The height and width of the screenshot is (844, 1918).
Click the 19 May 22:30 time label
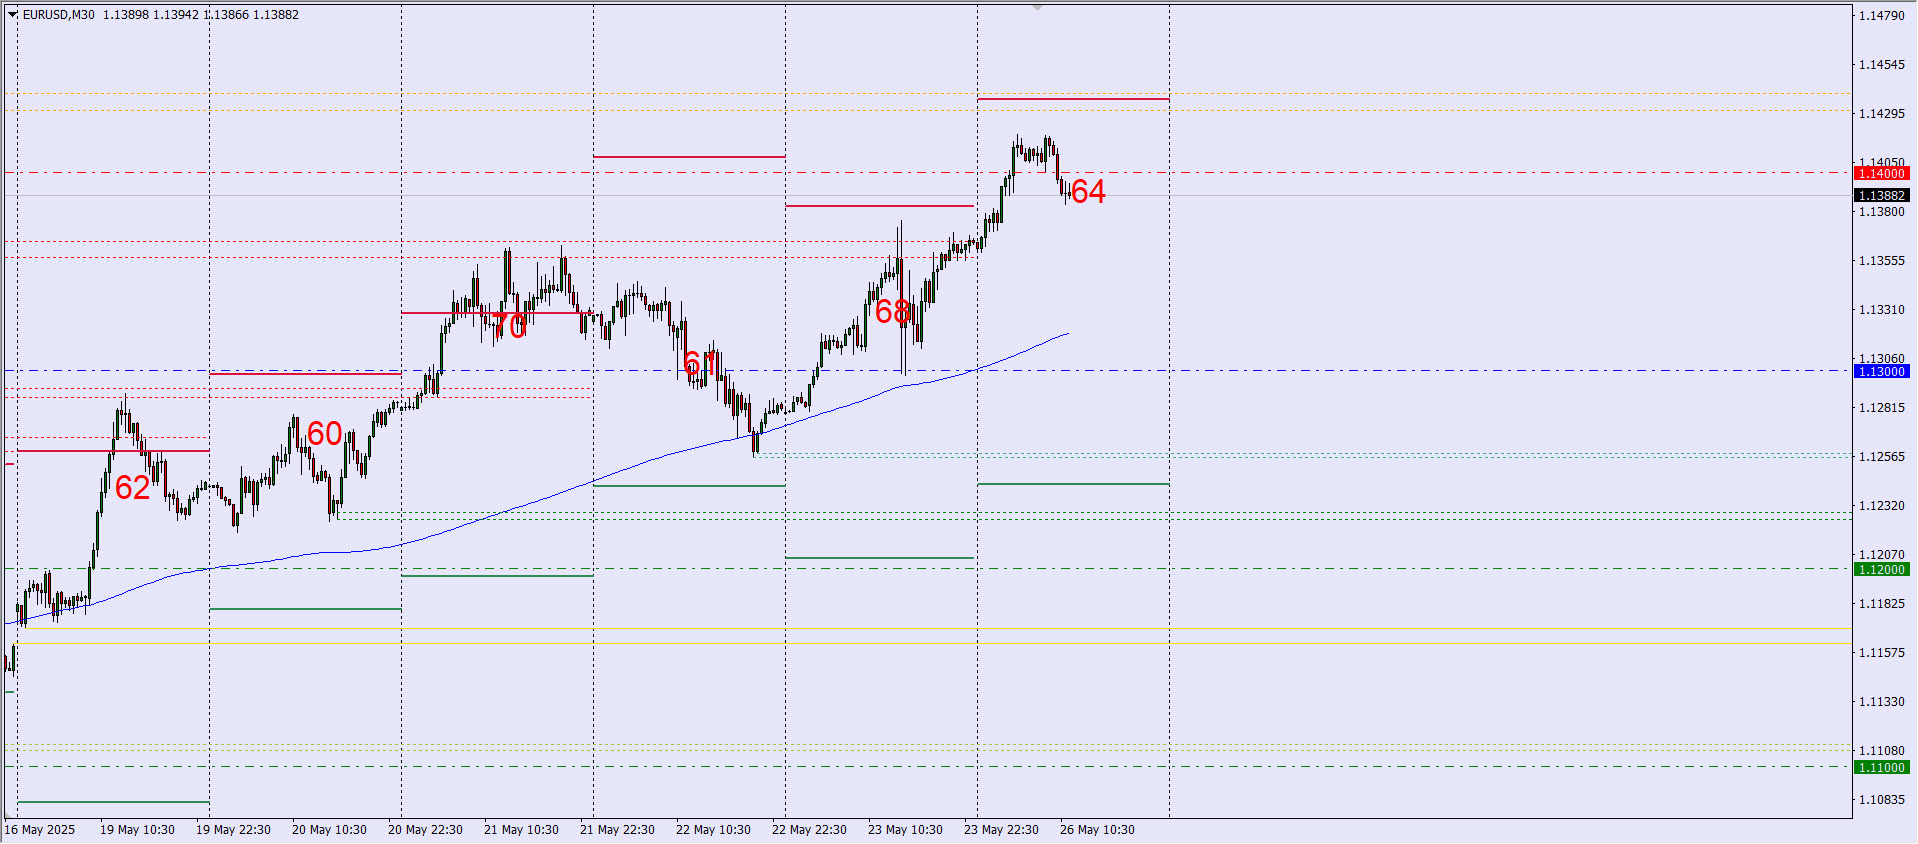(x=233, y=830)
